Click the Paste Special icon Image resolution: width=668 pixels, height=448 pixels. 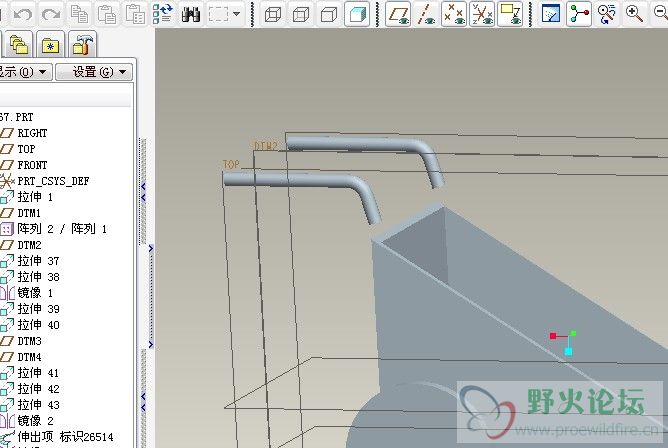[x=135, y=14]
